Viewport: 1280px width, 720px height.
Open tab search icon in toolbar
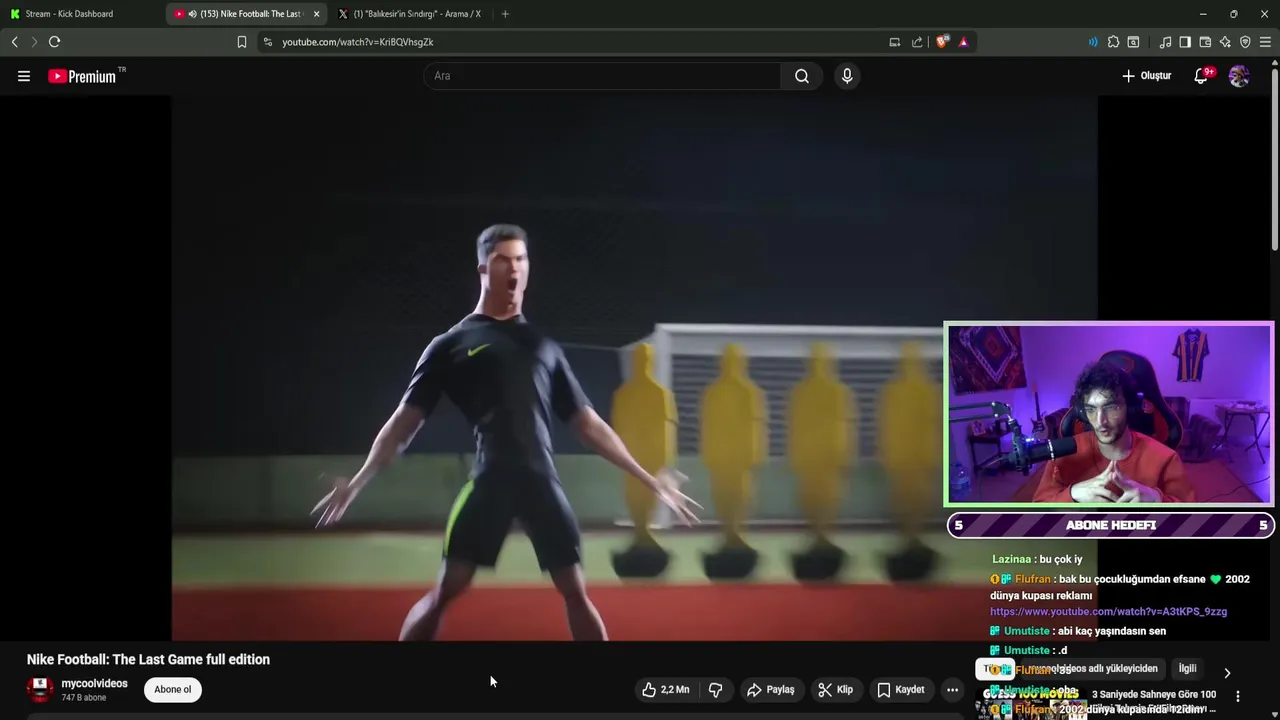[x=1133, y=42]
